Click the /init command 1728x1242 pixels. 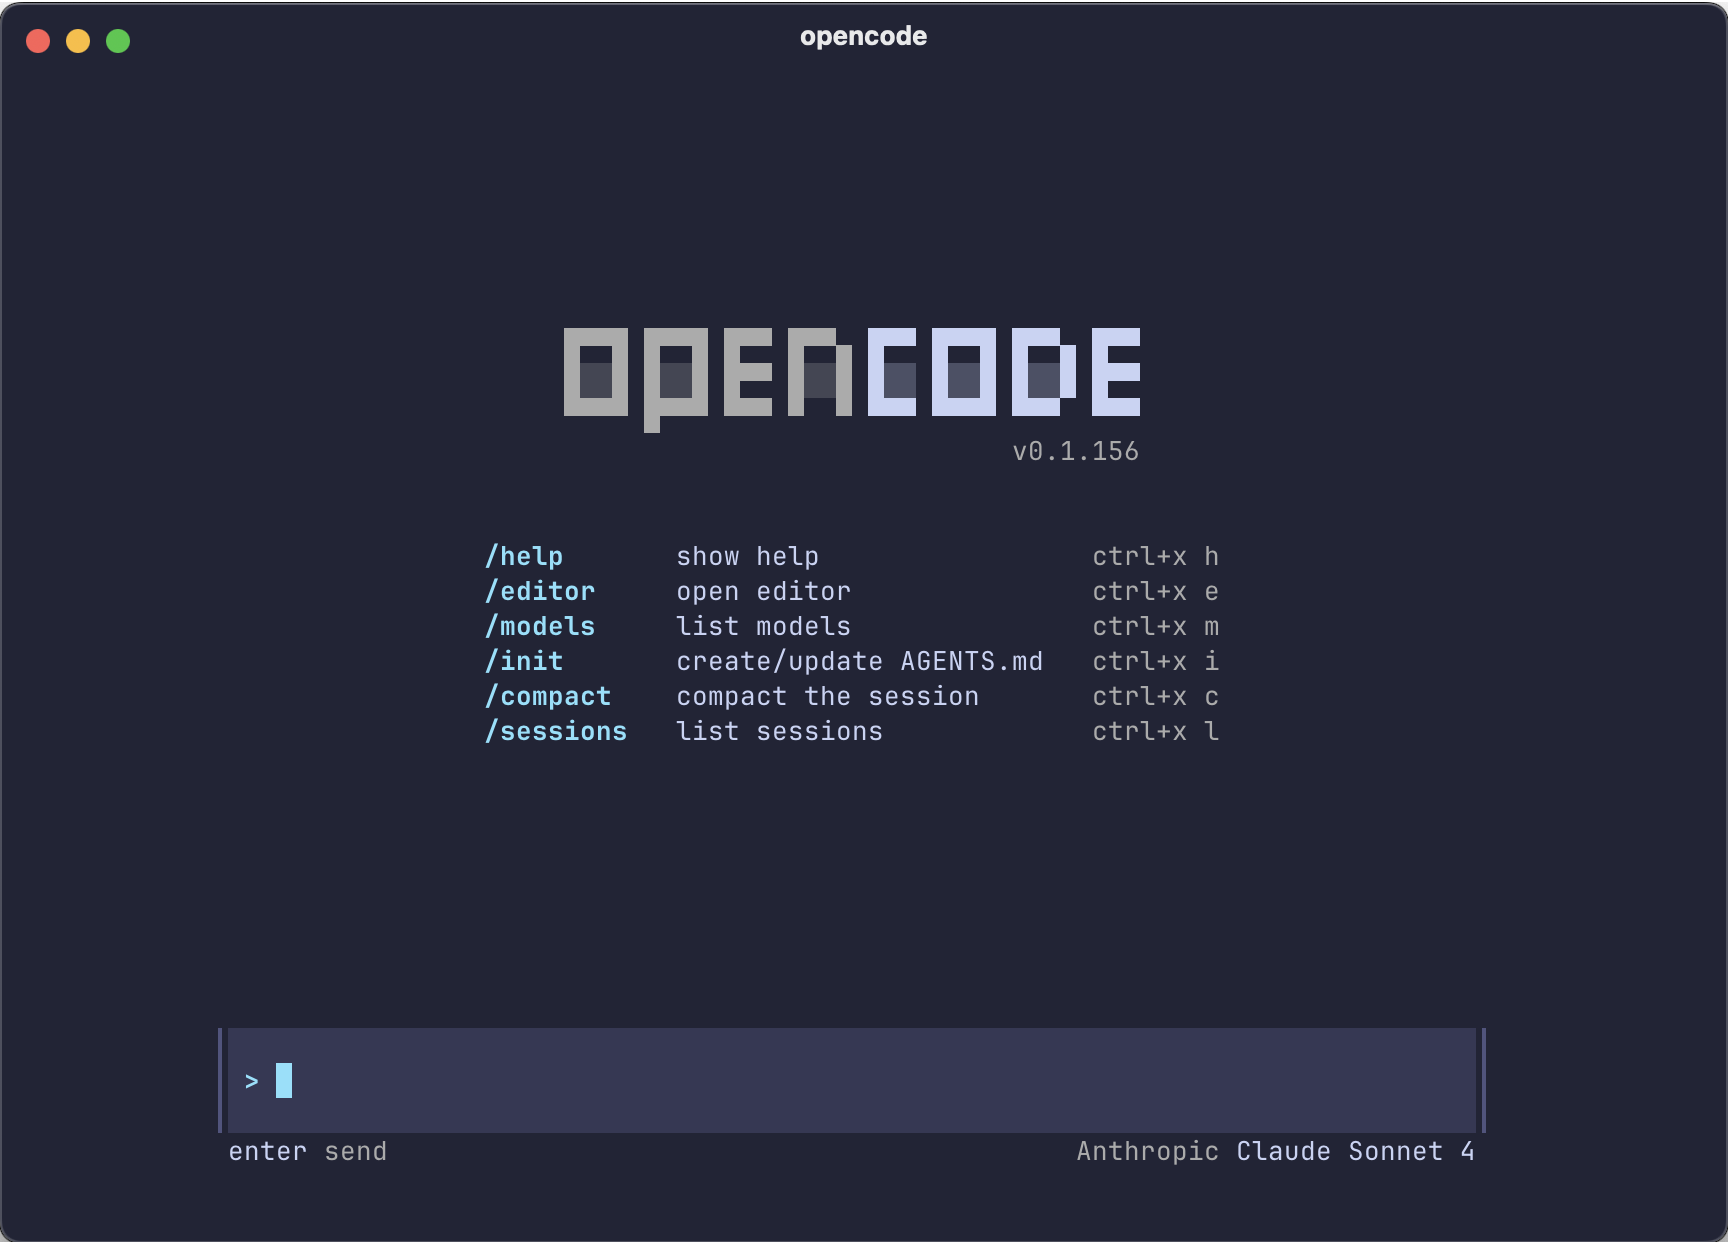coord(524,661)
